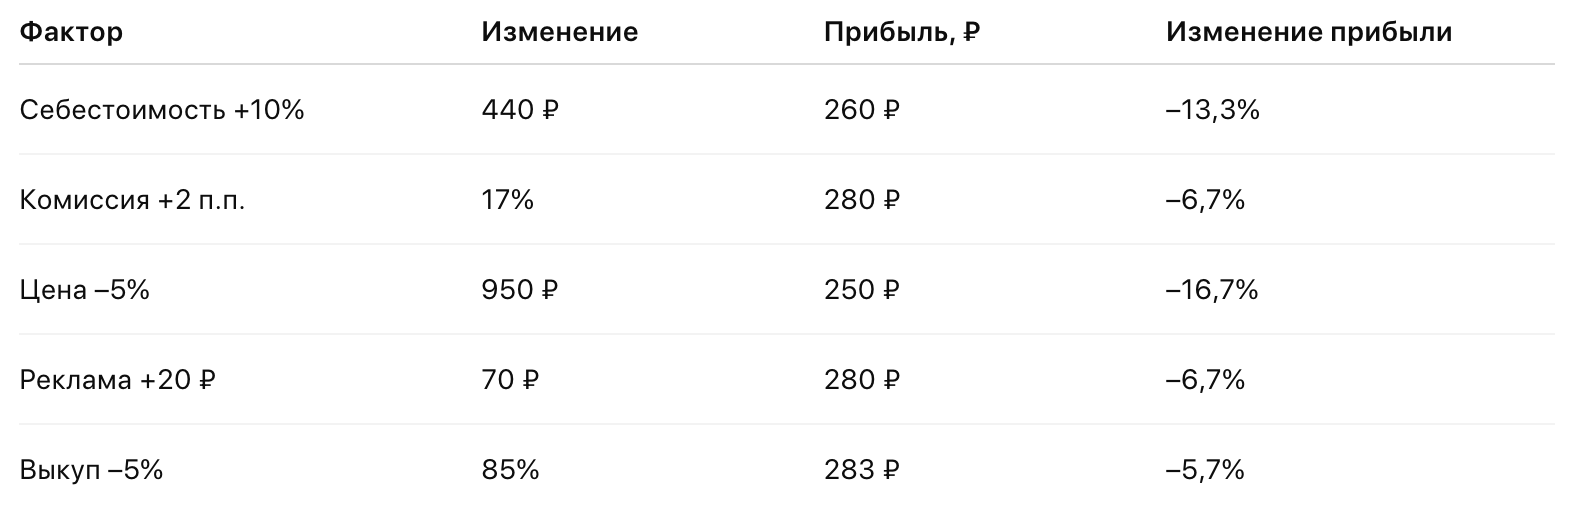The image size is (1570, 512).
Task: Click the 17% commission value
Action: click(x=507, y=200)
